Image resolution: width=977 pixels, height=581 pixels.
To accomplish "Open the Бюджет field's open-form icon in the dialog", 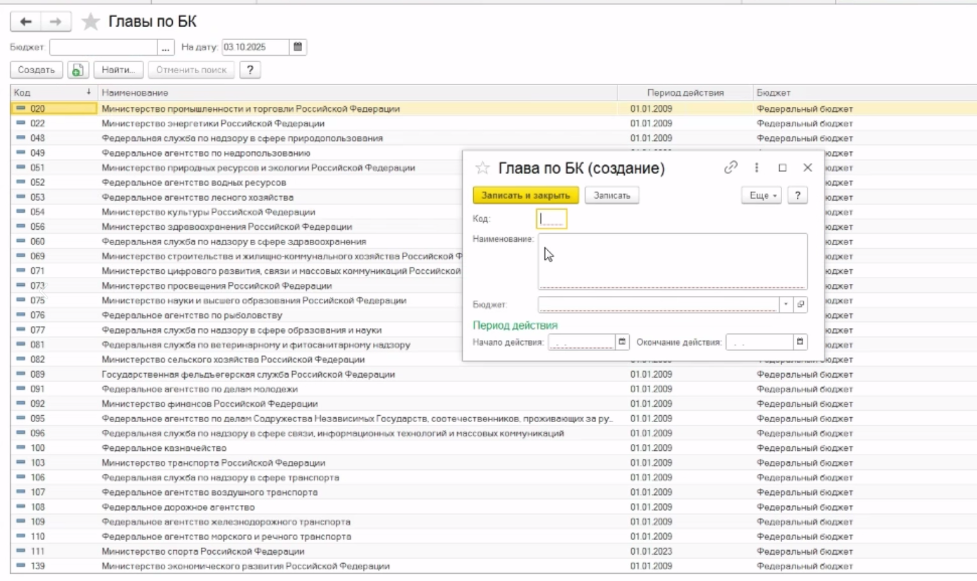I will (801, 304).
